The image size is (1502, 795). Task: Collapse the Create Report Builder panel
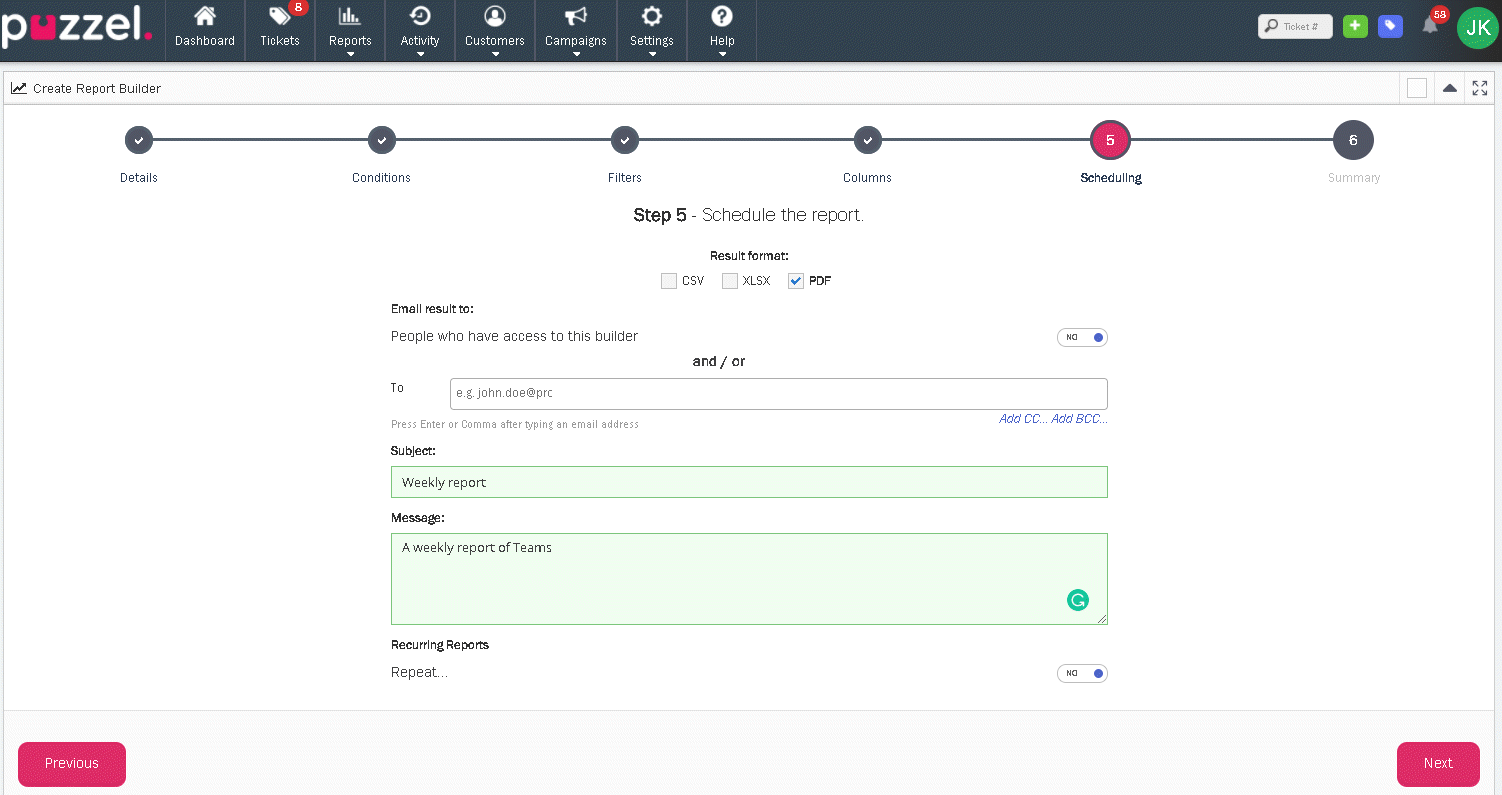pos(1449,88)
